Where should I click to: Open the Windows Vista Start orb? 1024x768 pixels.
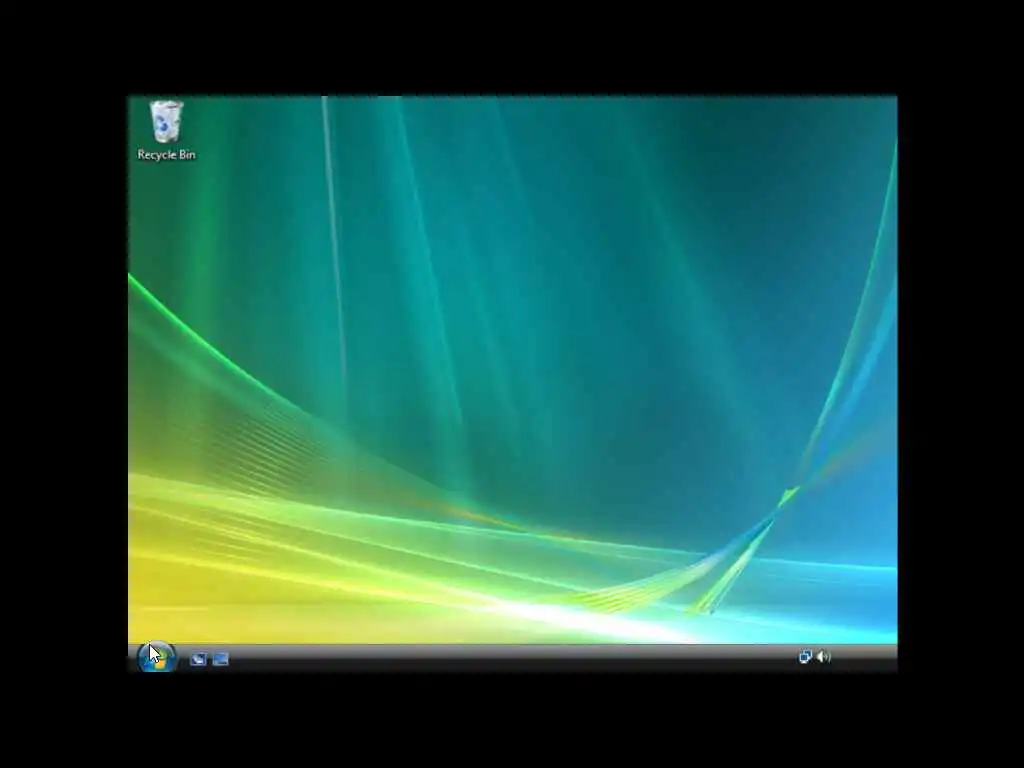(157, 657)
